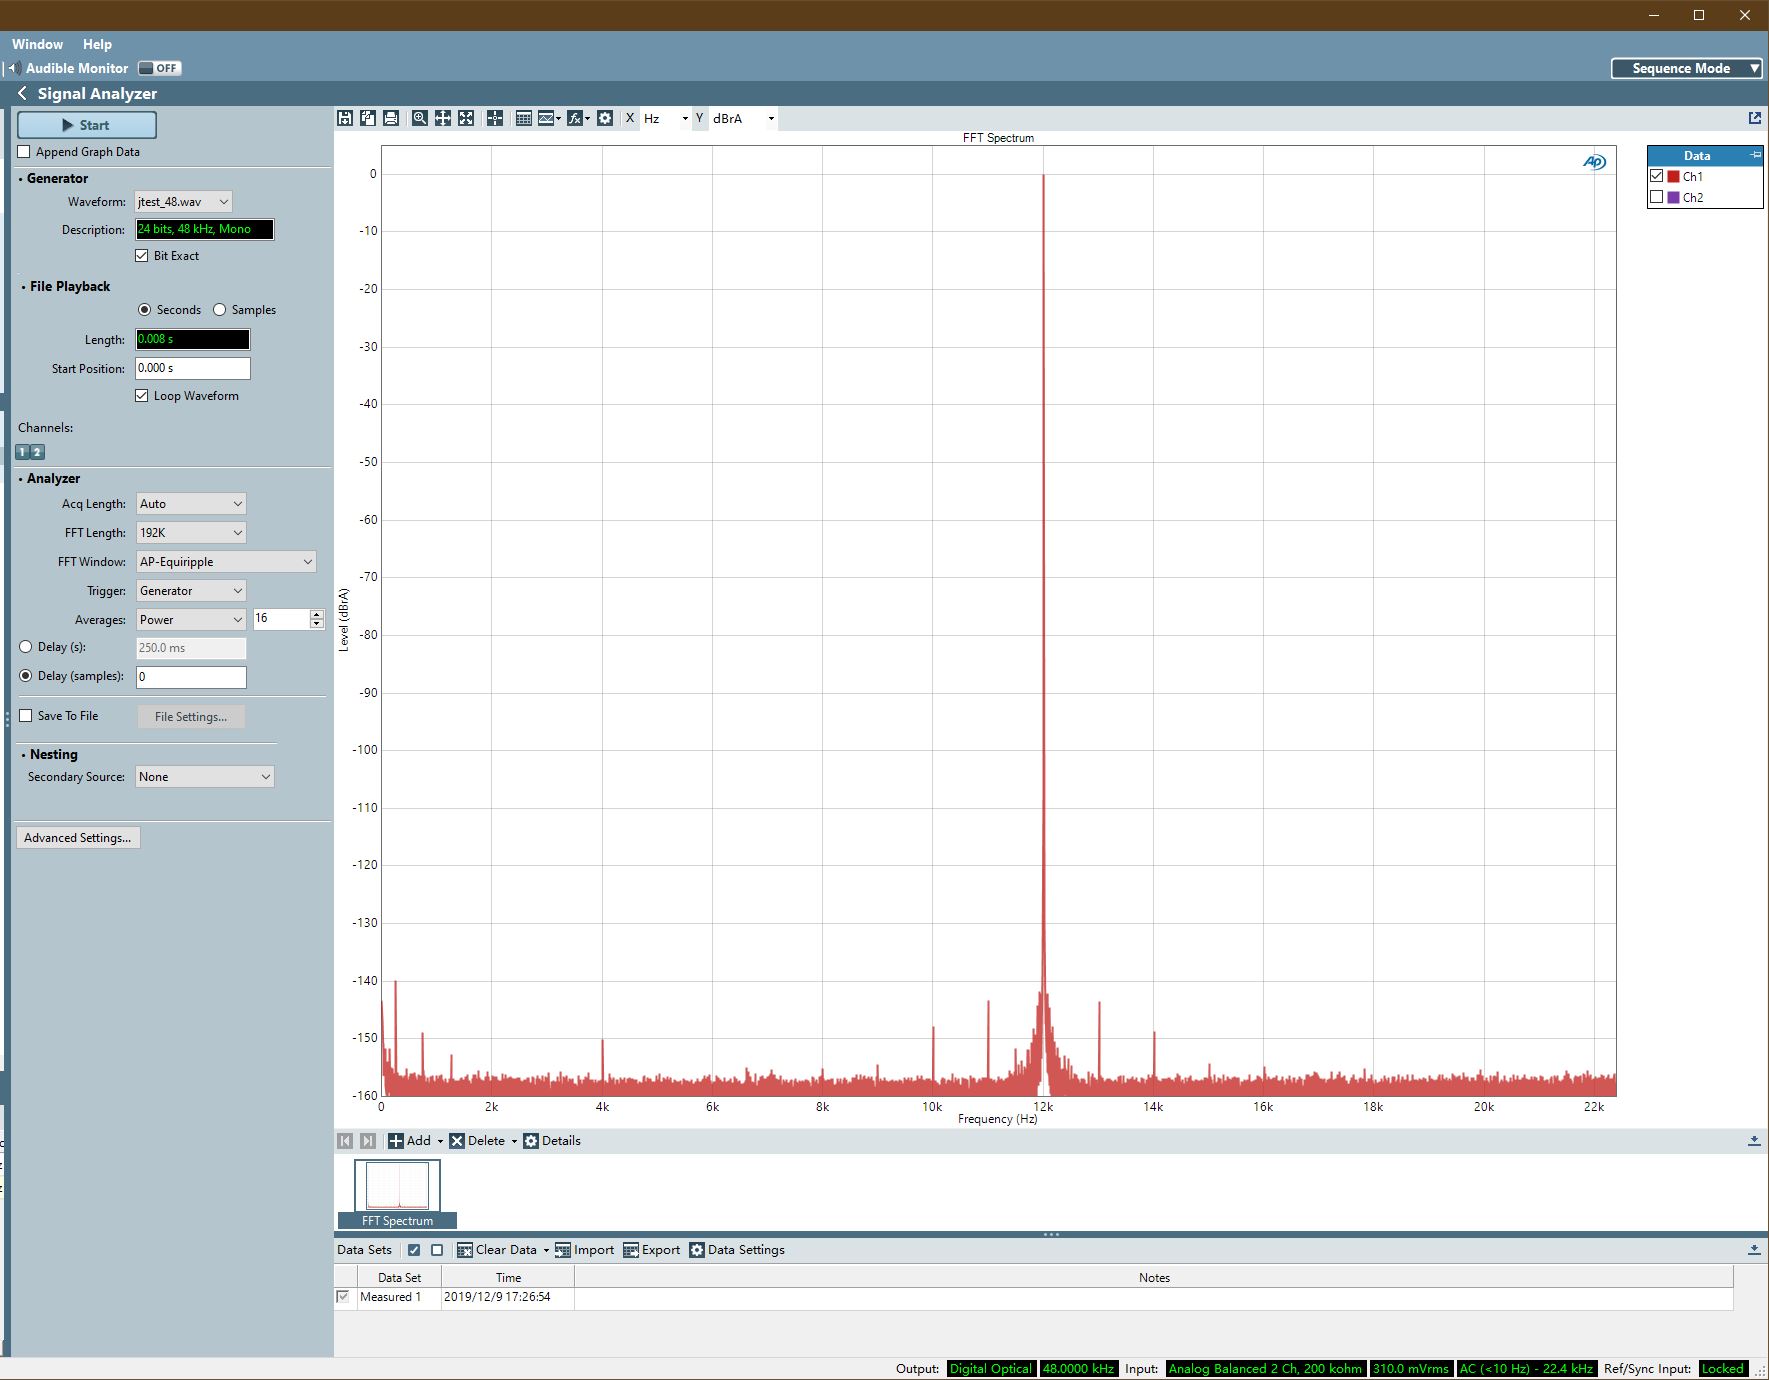Select FFT Spectrum result thumbnail
The width and height of the screenshot is (1769, 1380).
pyautogui.click(x=397, y=1194)
